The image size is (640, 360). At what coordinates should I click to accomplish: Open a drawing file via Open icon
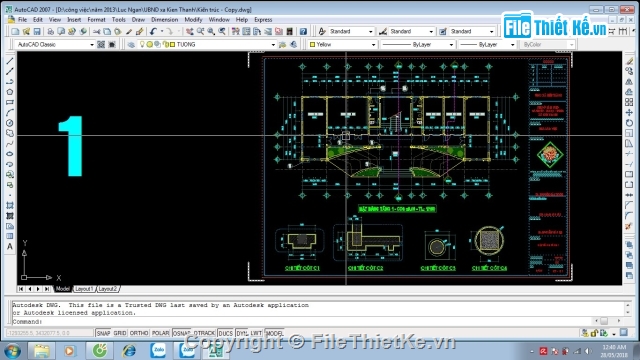[26, 31]
